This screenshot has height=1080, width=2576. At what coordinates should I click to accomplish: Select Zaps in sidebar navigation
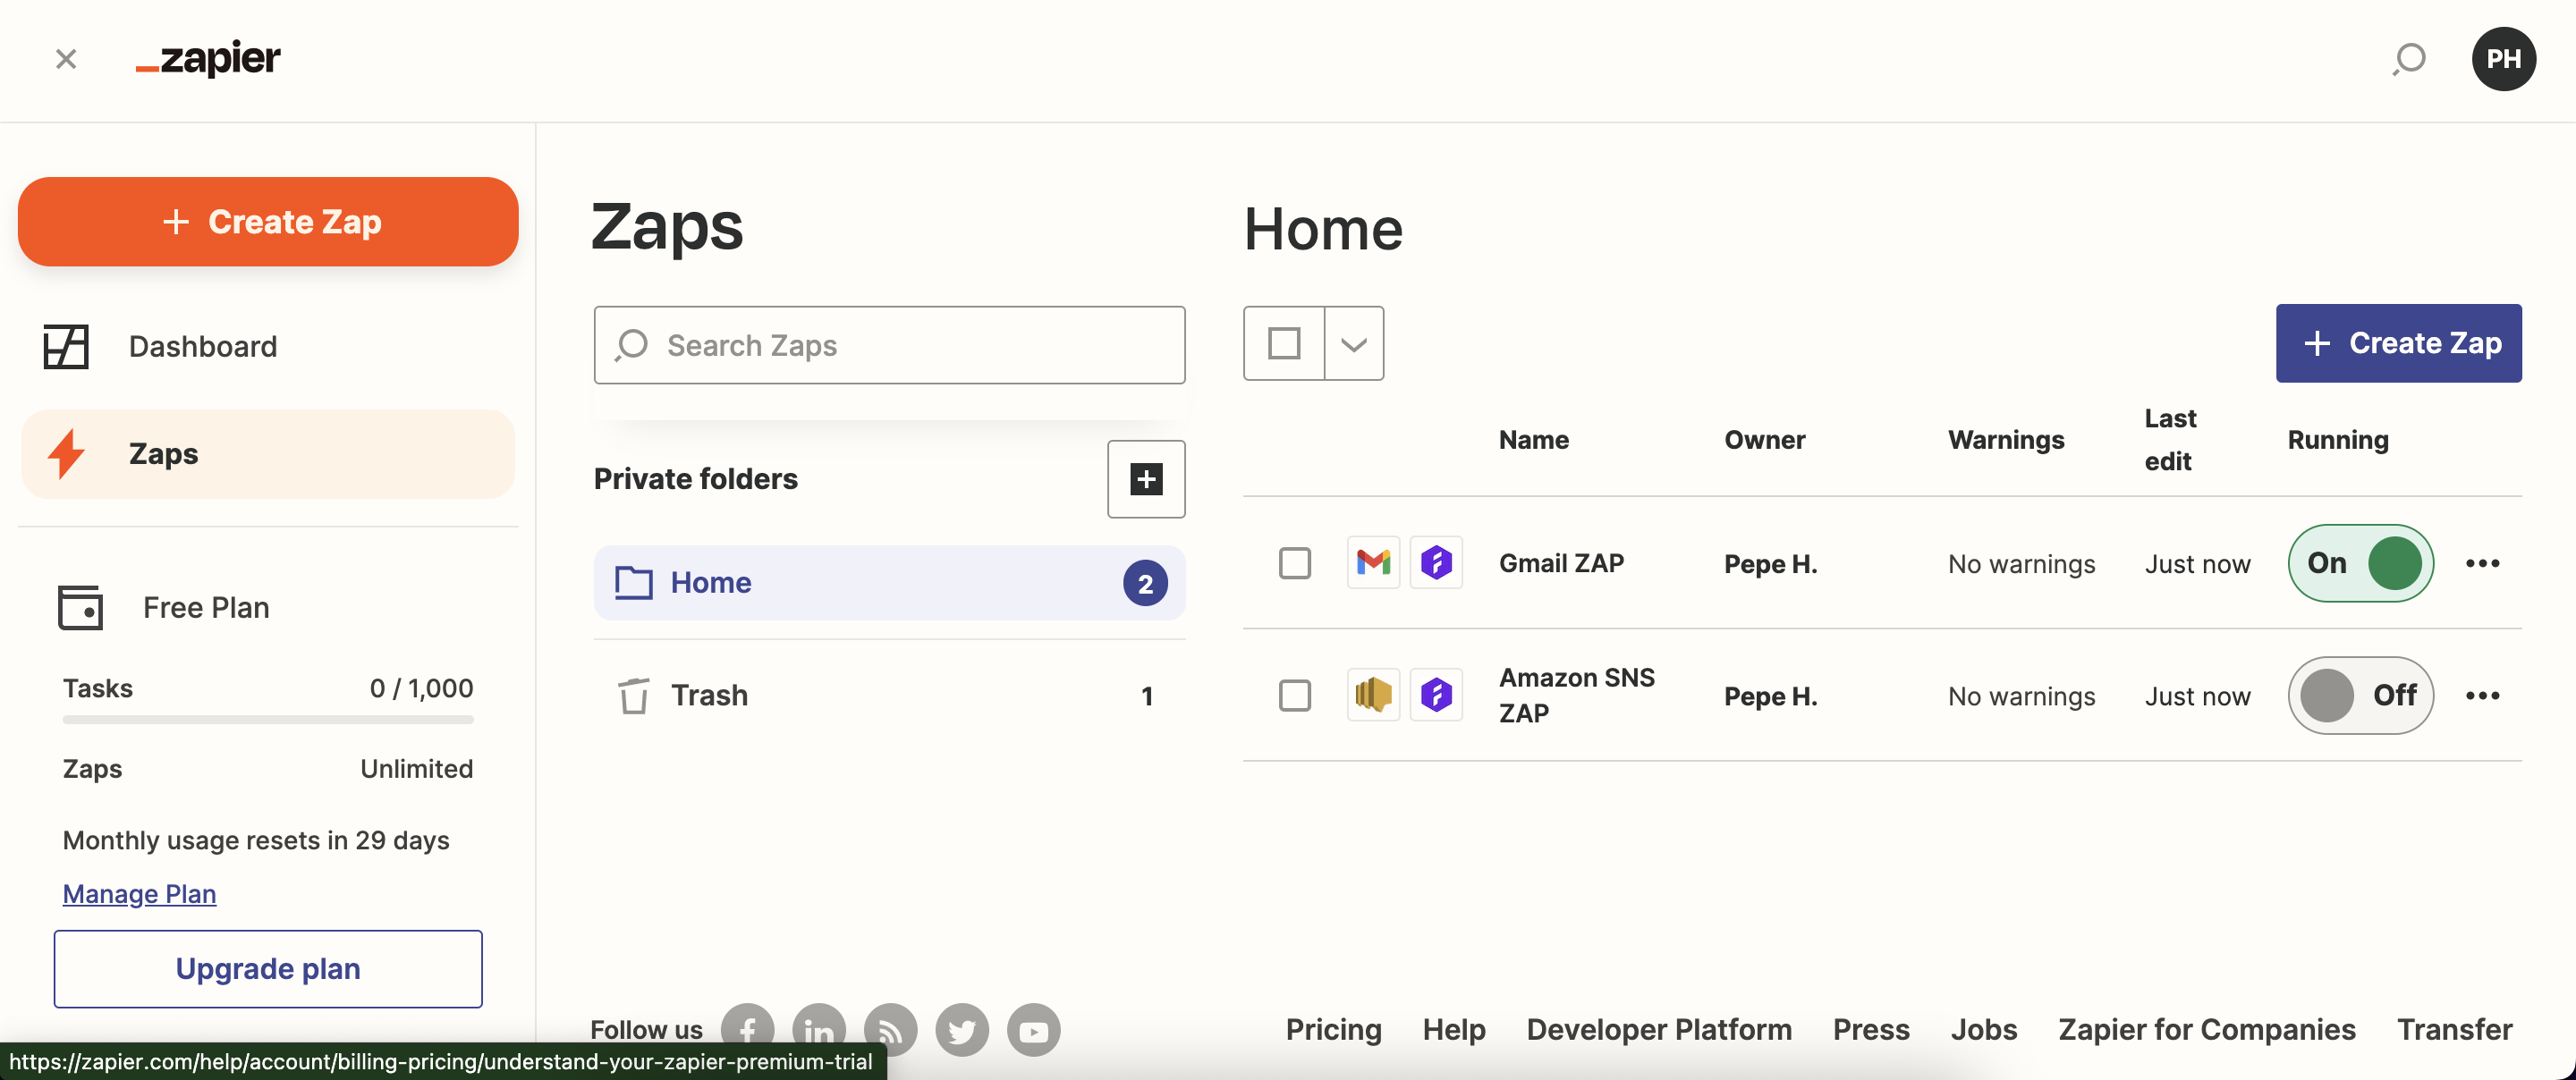click(x=268, y=454)
